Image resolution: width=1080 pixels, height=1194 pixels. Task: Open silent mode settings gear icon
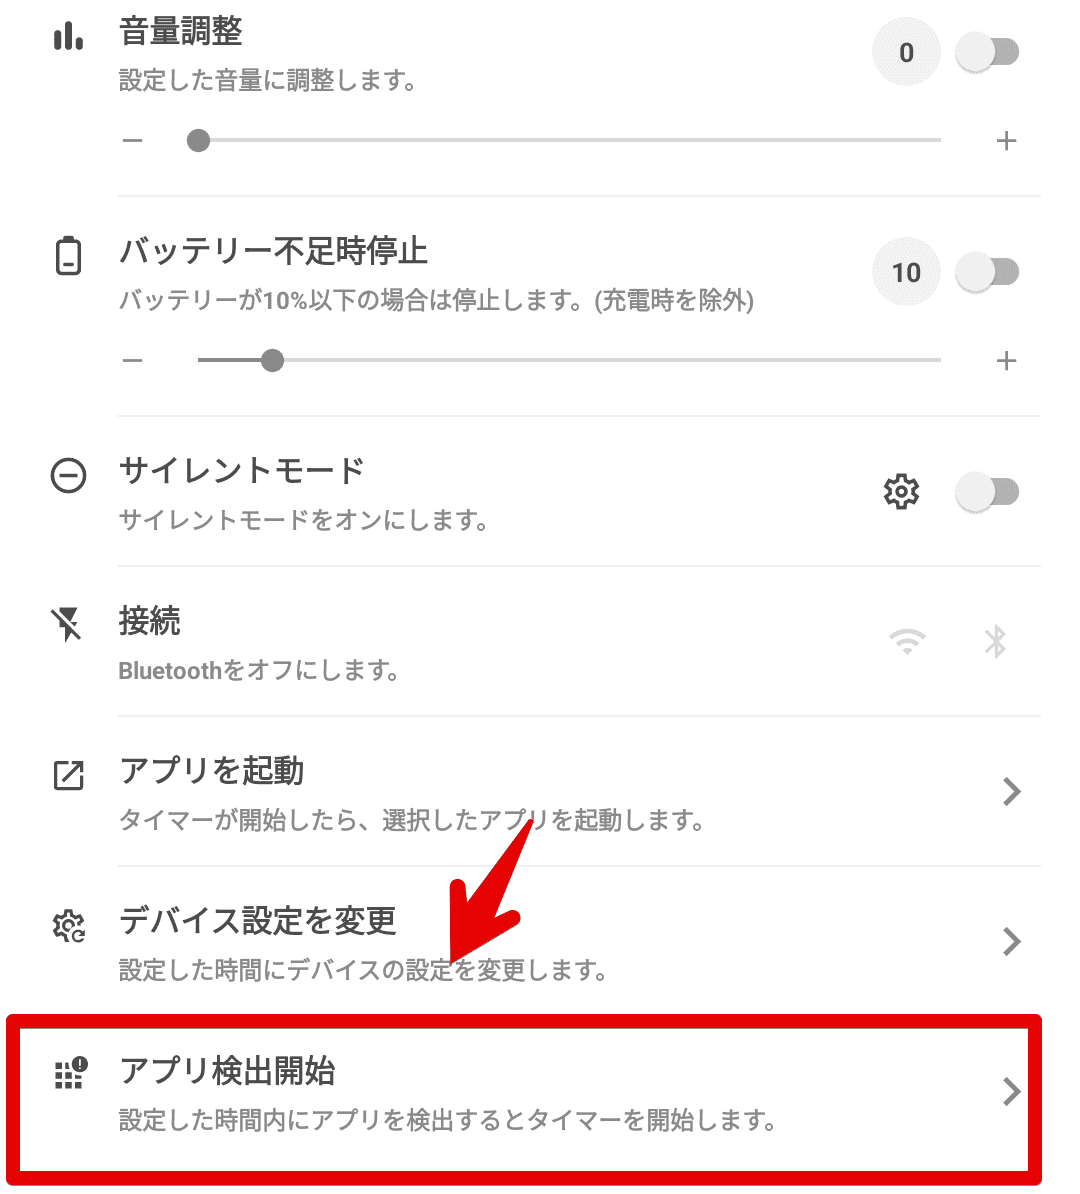[902, 491]
